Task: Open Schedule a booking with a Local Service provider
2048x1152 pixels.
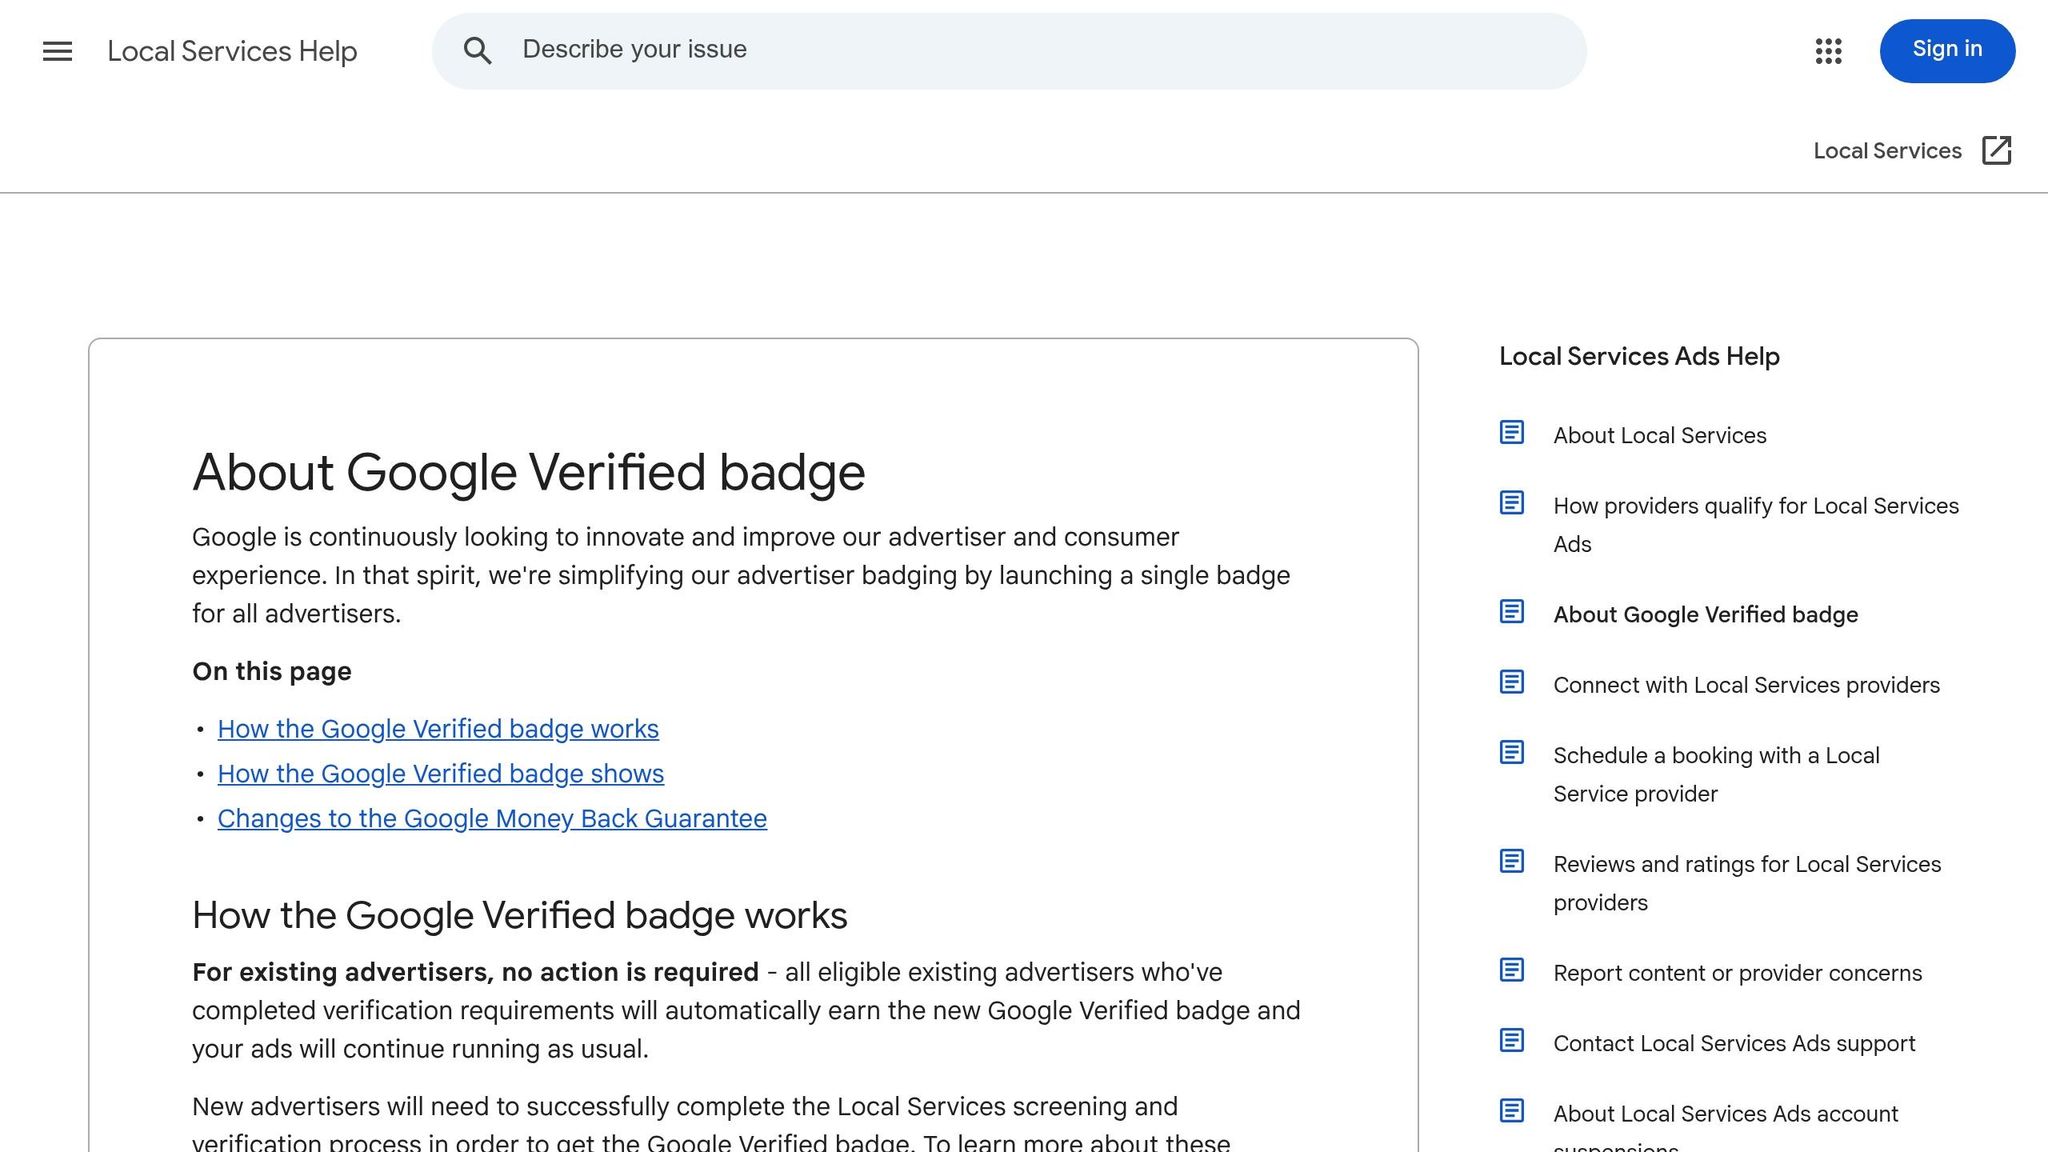Action: tap(1716, 775)
